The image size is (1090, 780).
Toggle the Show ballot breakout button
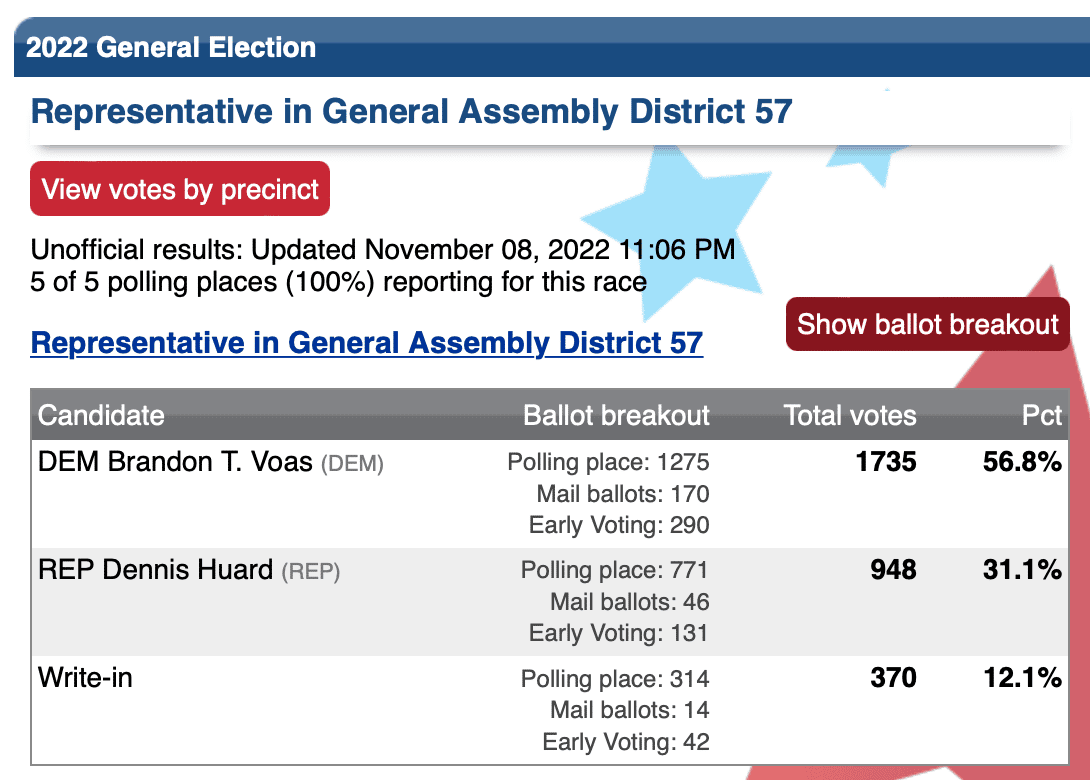(927, 324)
